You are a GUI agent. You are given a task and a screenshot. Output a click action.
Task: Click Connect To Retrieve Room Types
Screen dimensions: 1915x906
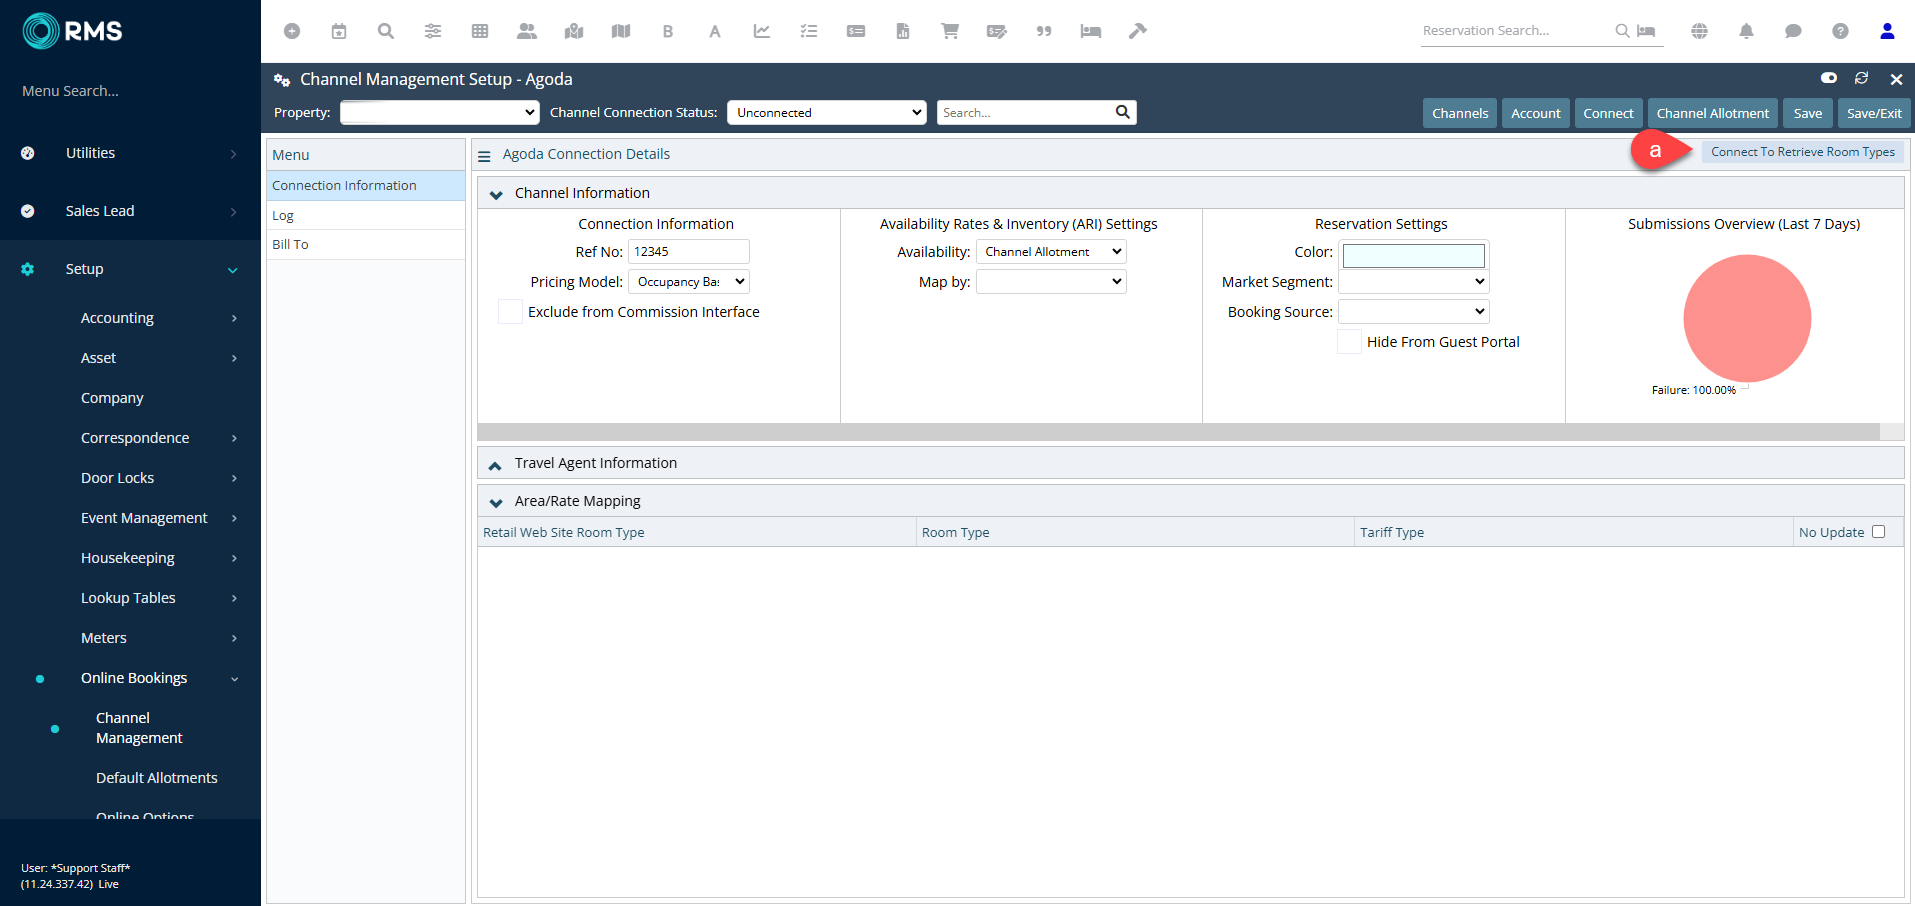1803,152
